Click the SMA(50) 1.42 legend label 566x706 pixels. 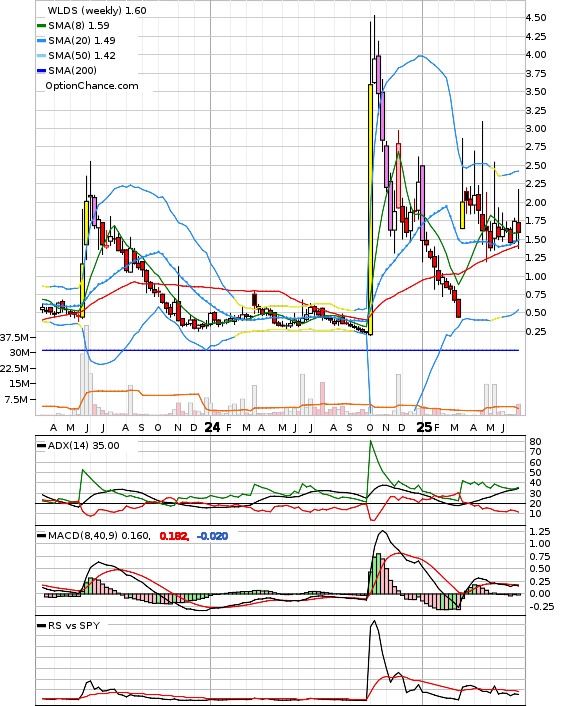tap(82, 56)
